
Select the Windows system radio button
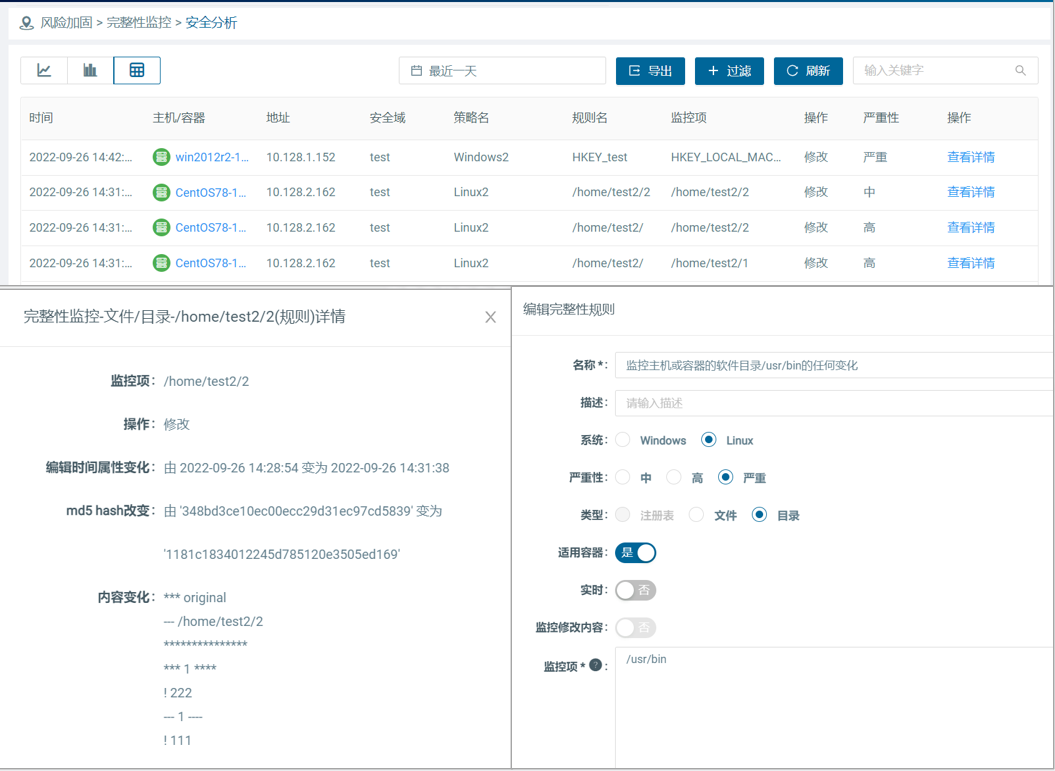pyautogui.click(x=623, y=440)
